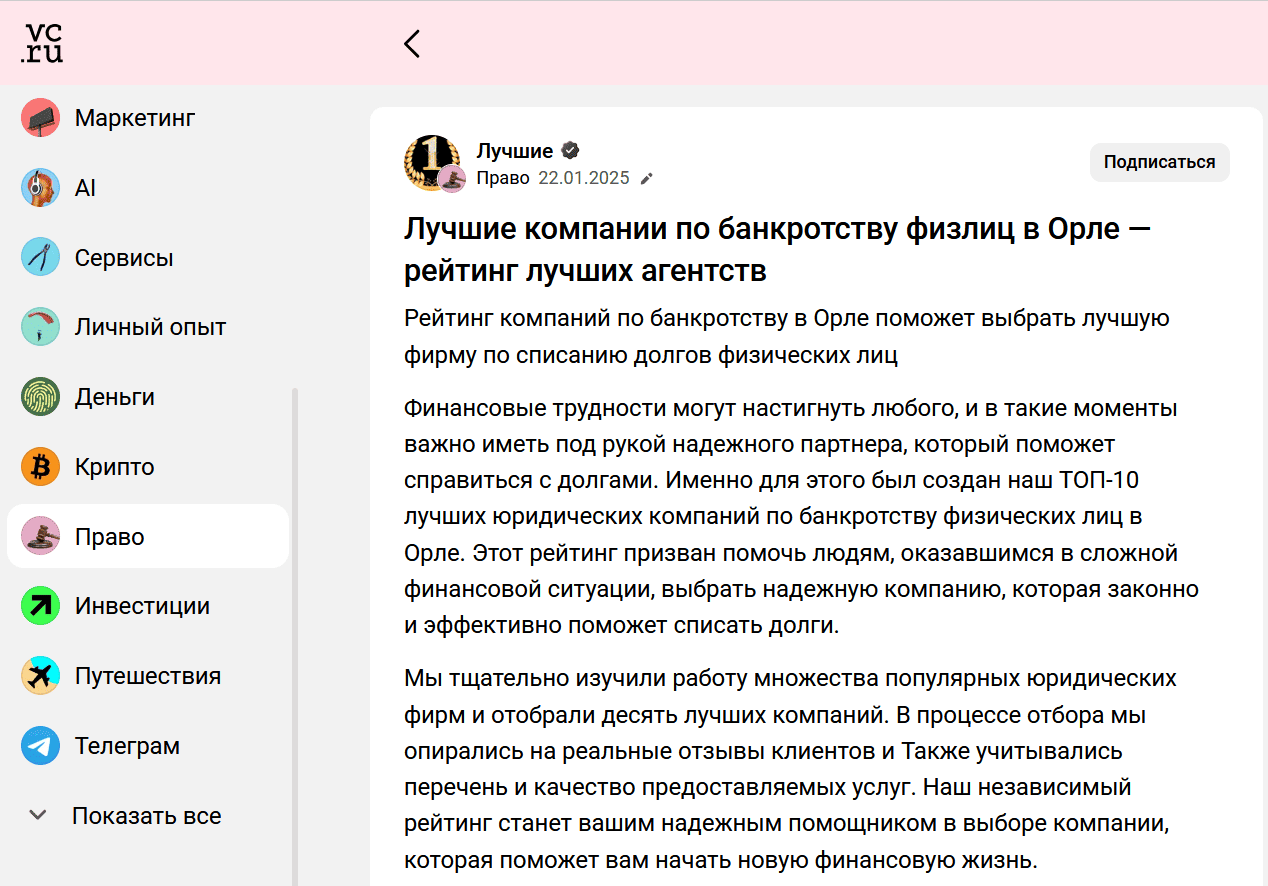1268x886 pixels.
Task: Click the Личный опыт paraglider icon
Action: [x=41, y=327]
